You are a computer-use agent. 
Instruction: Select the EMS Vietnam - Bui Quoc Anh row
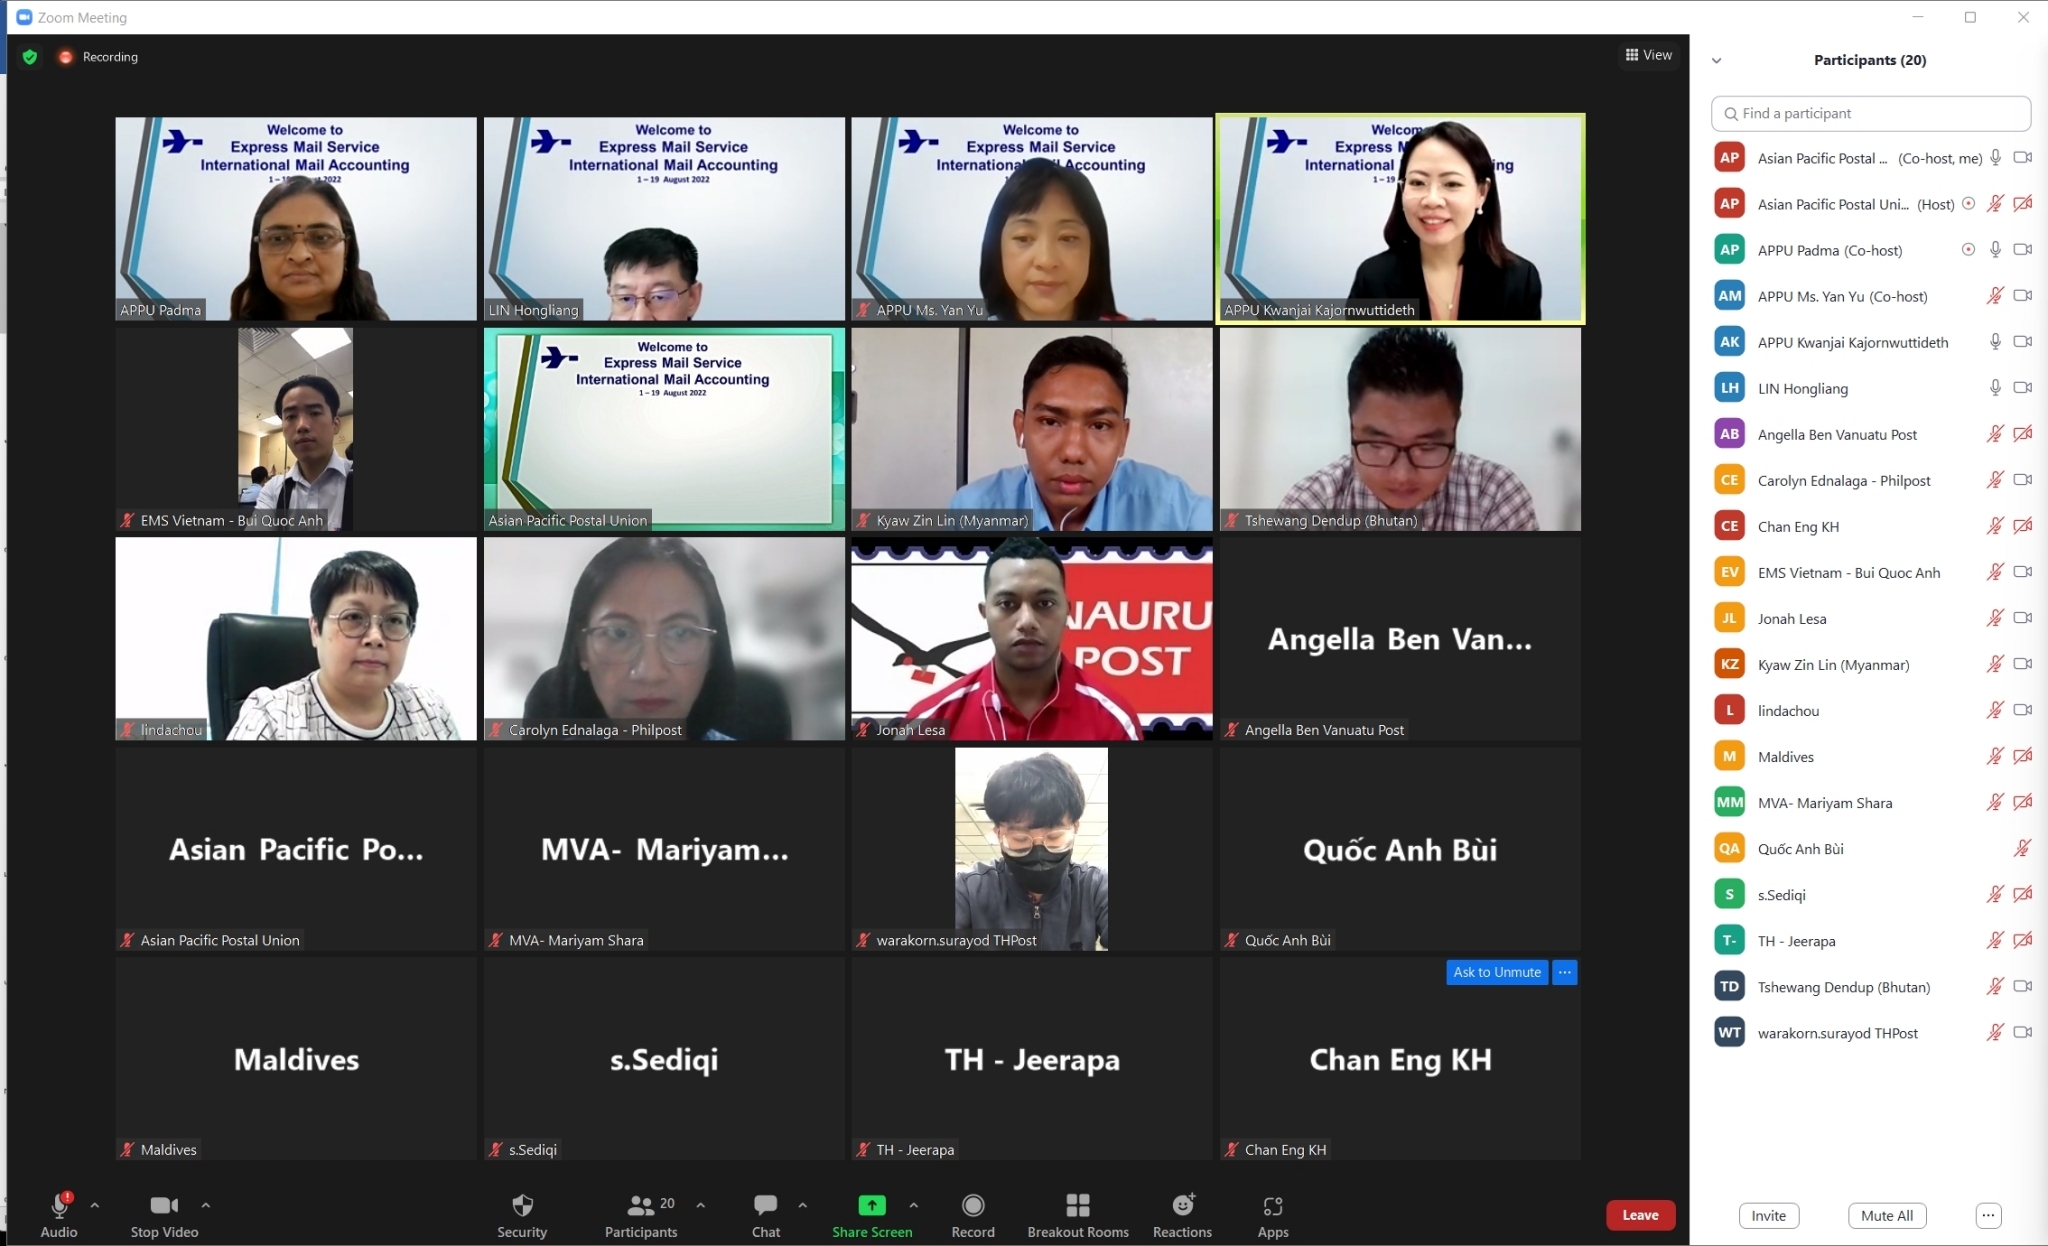coord(1871,572)
